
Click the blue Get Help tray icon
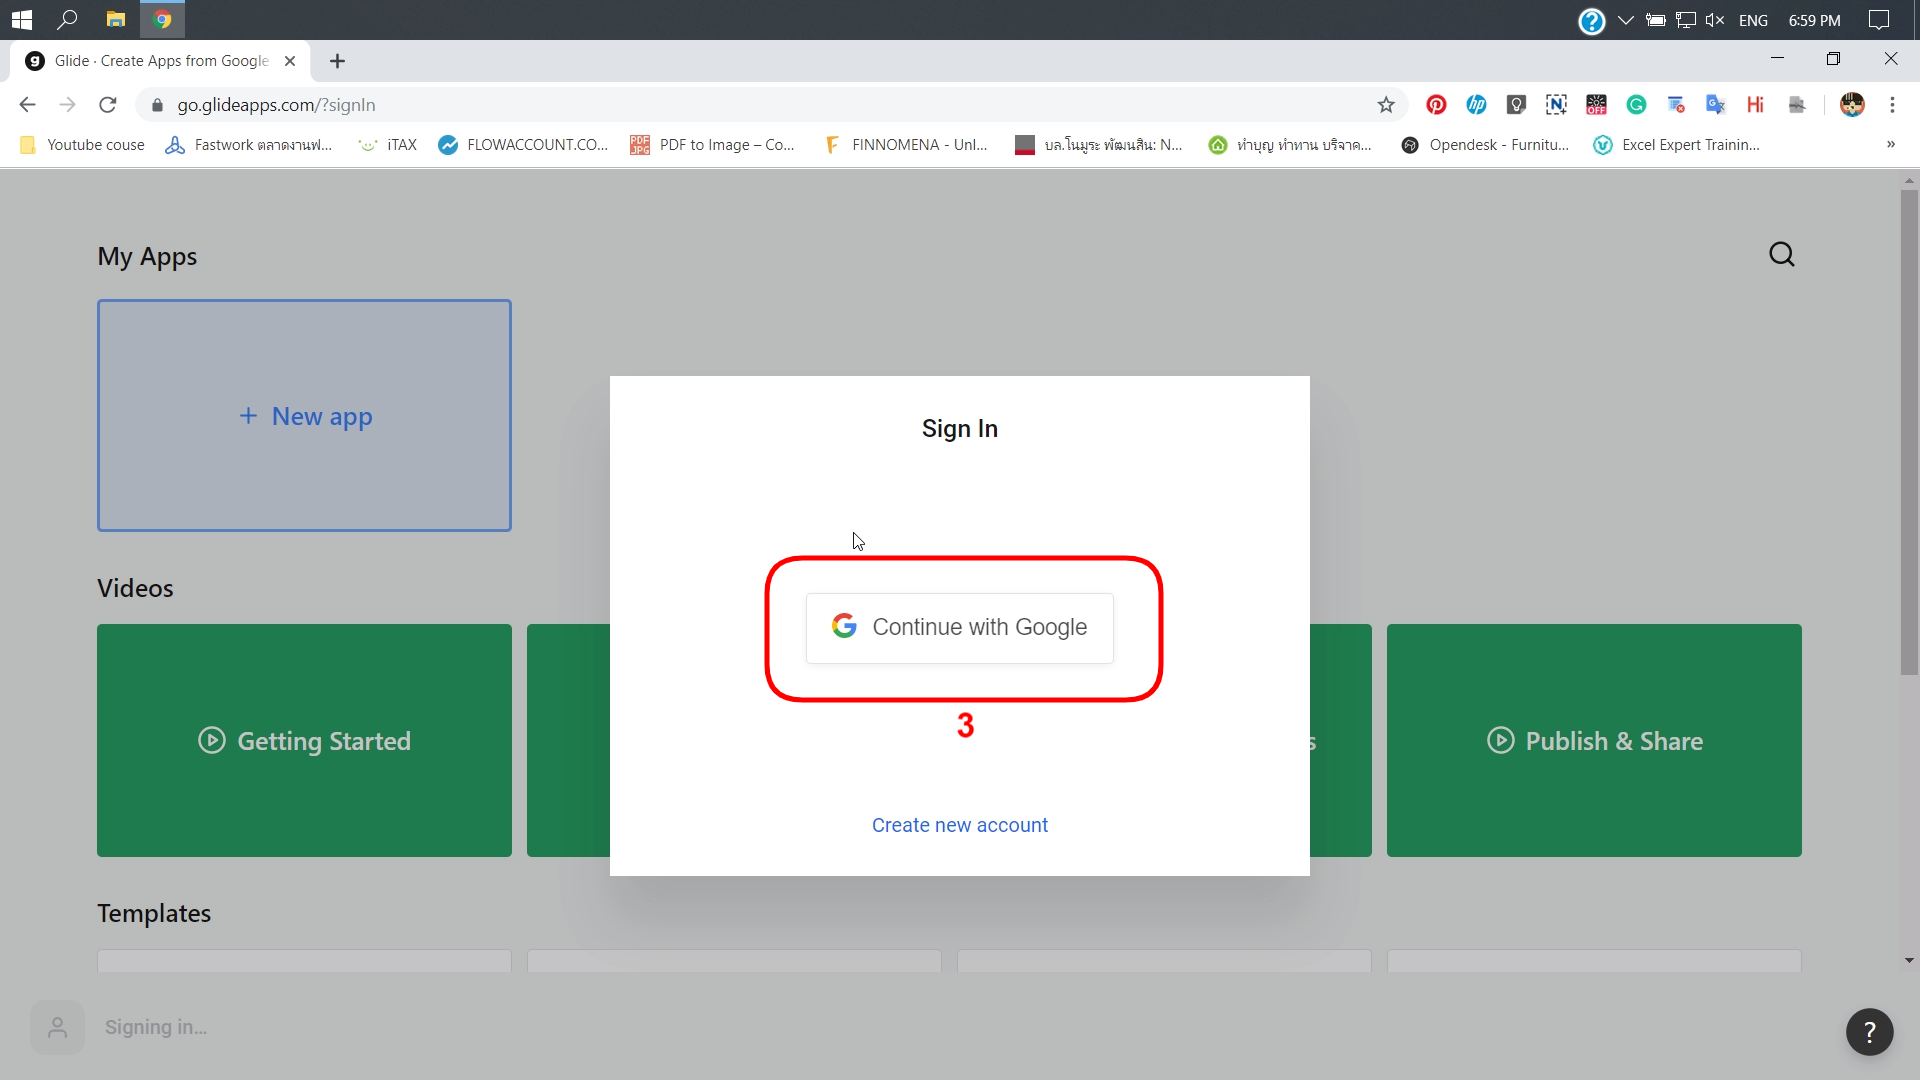(x=1592, y=20)
